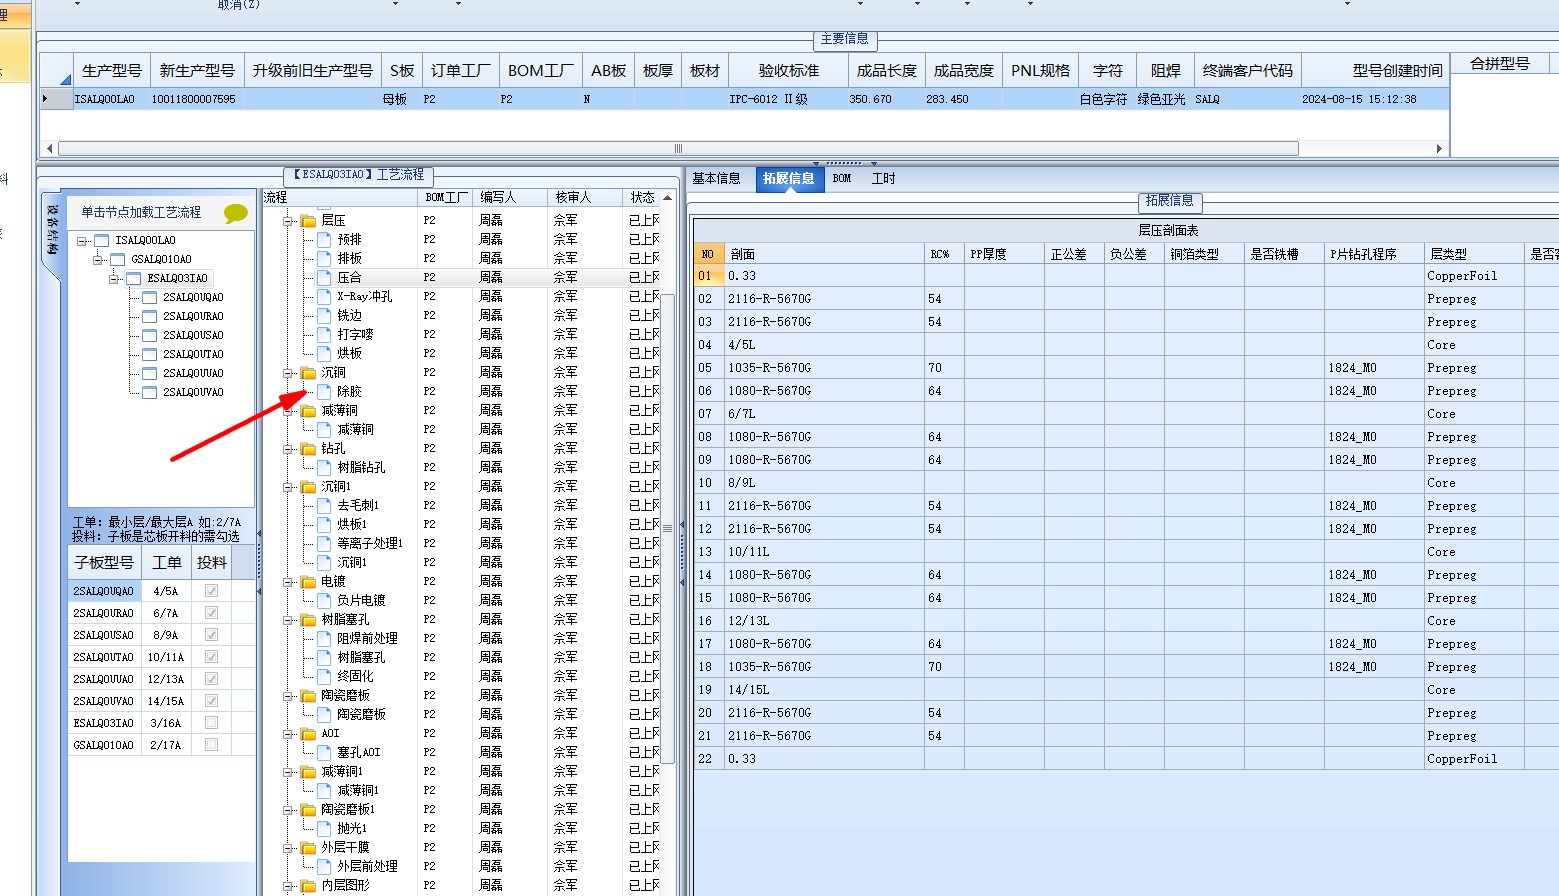Click the 子板型号 column header
This screenshot has width=1559, height=896.
[104, 563]
